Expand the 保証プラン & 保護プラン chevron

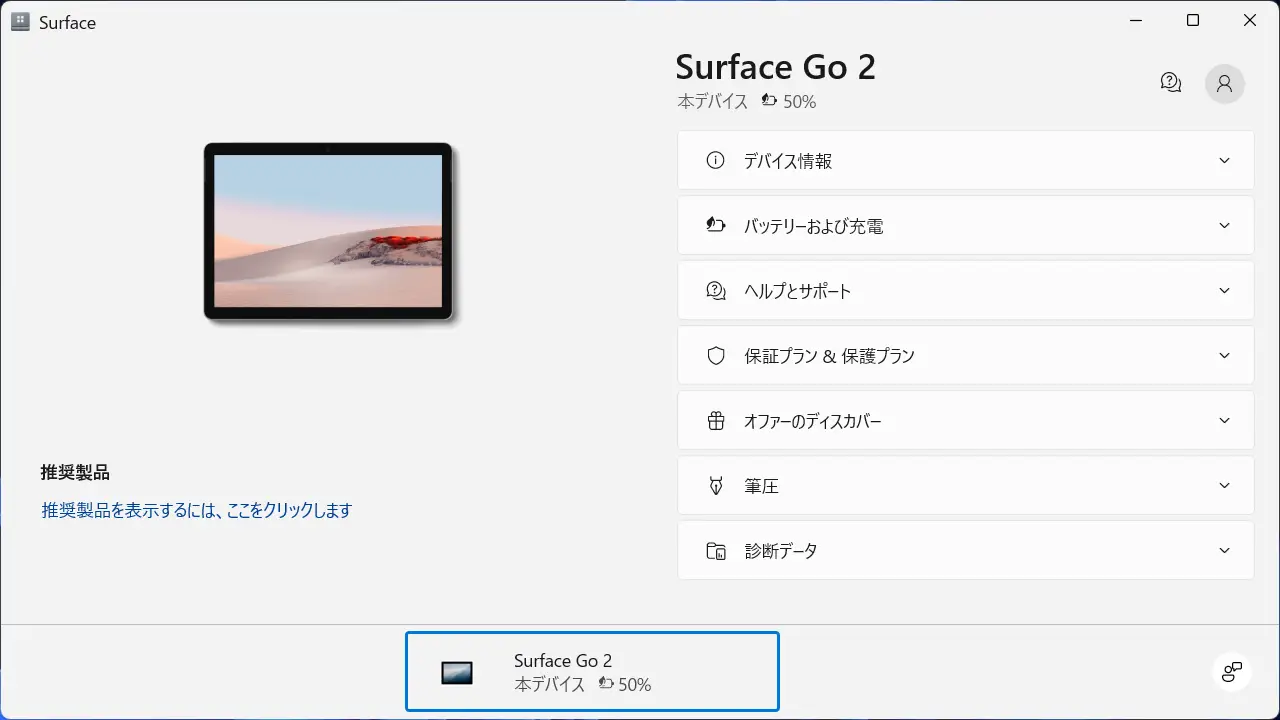pos(1224,356)
